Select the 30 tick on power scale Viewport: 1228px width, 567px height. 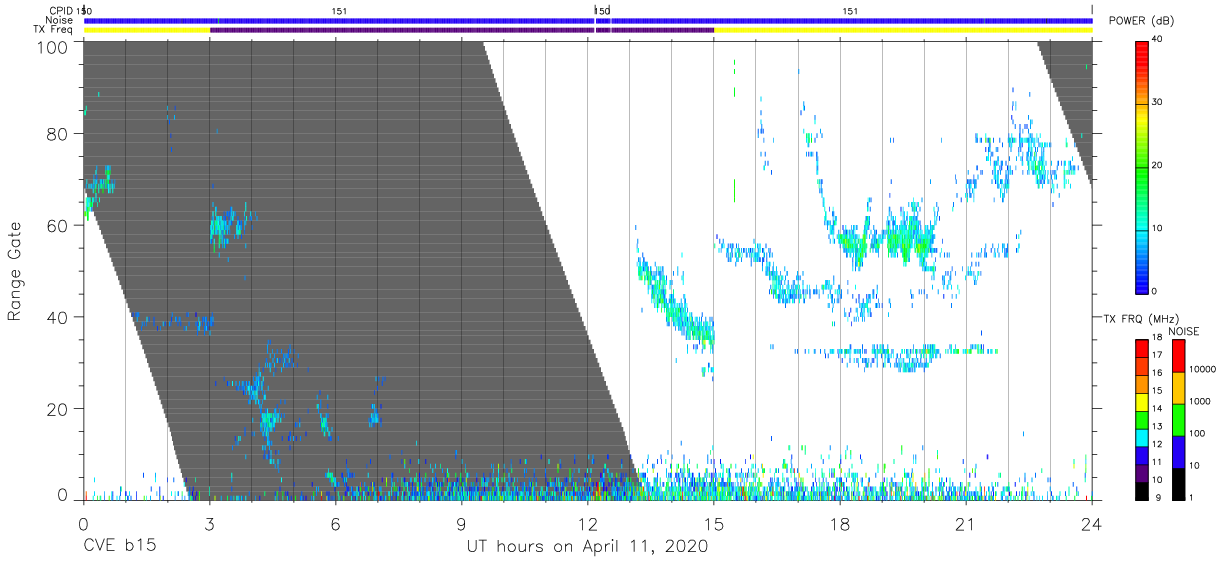click(1158, 103)
